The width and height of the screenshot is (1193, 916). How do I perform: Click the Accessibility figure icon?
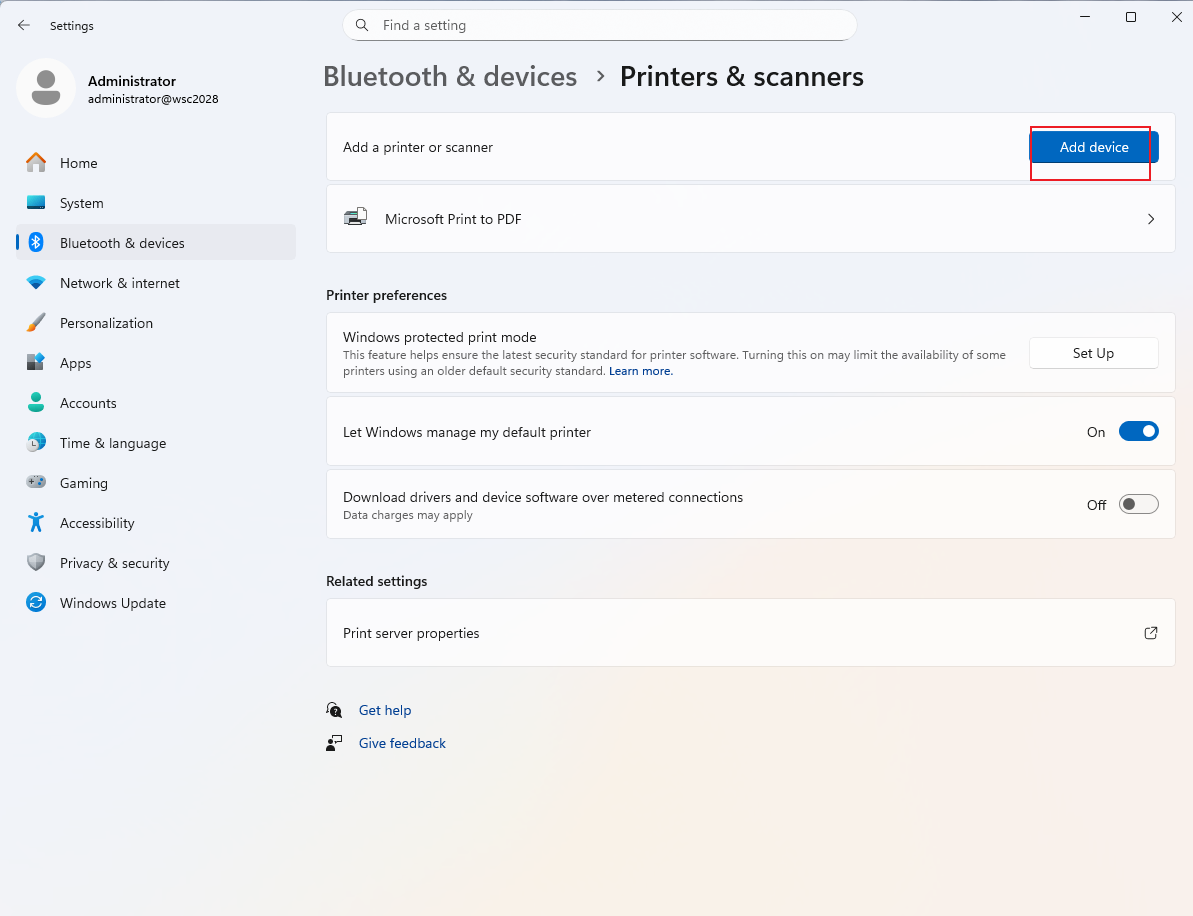[x=36, y=523]
